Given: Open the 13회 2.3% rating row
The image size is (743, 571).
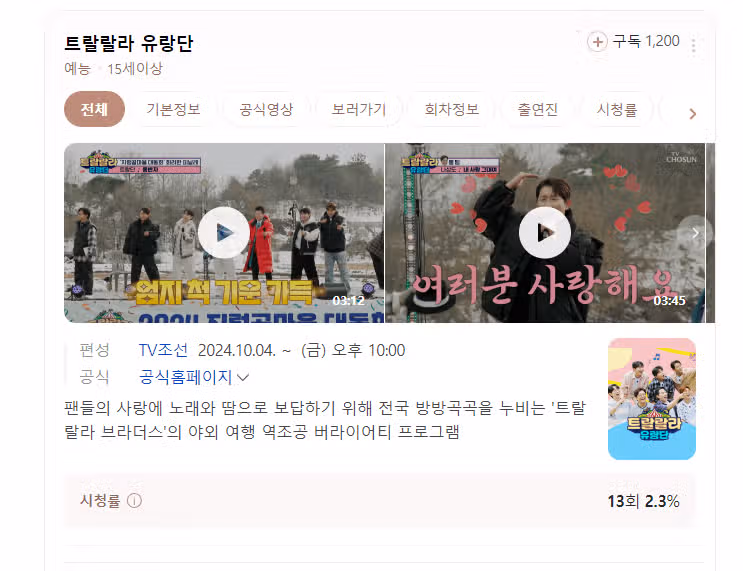Looking at the screenshot, I should click(380, 500).
